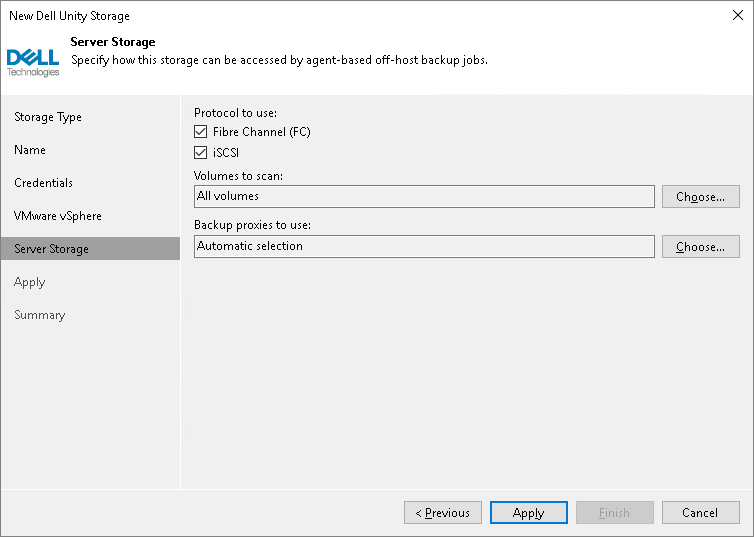Select the Server Storage step

[90, 249]
